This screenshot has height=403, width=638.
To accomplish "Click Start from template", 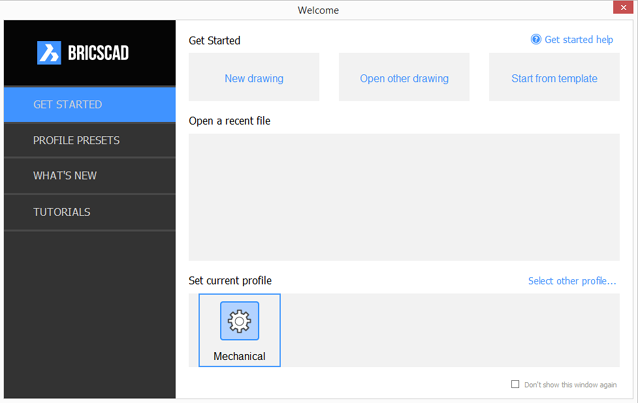I will click(554, 77).
